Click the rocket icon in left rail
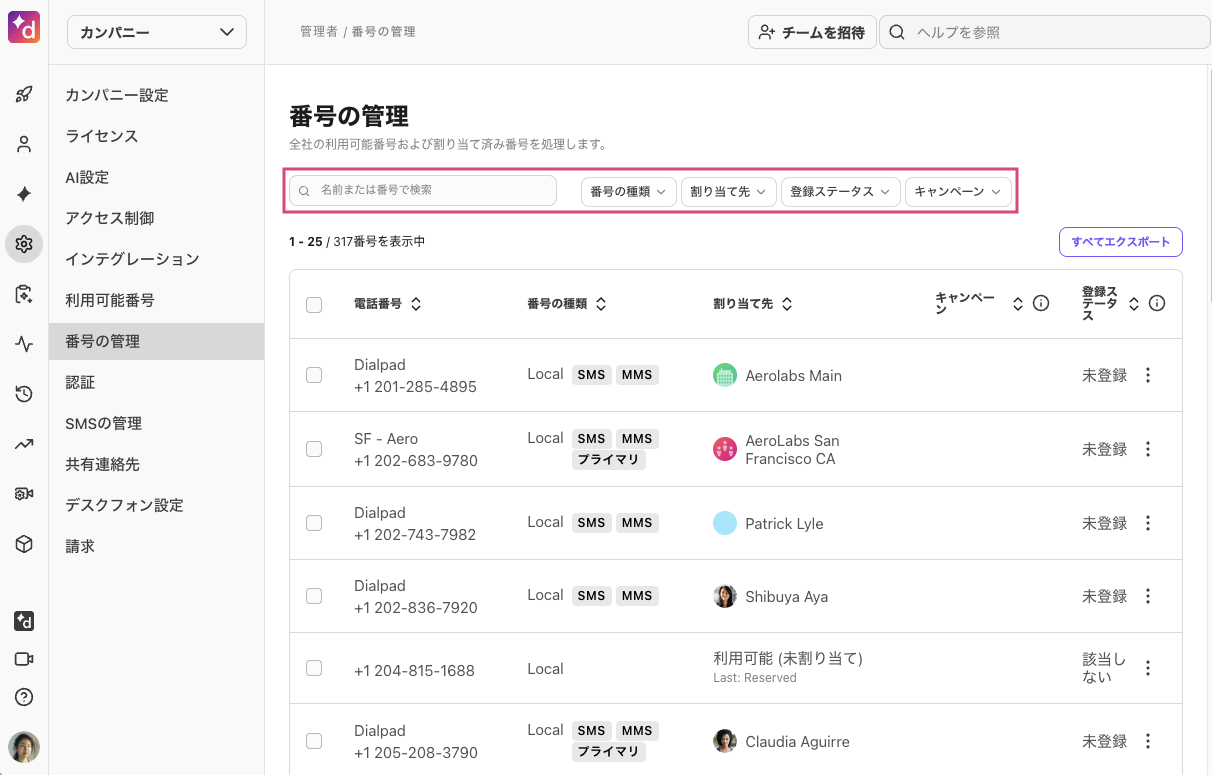Image resolution: width=1212 pixels, height=775 pixels. coord(24,95)
